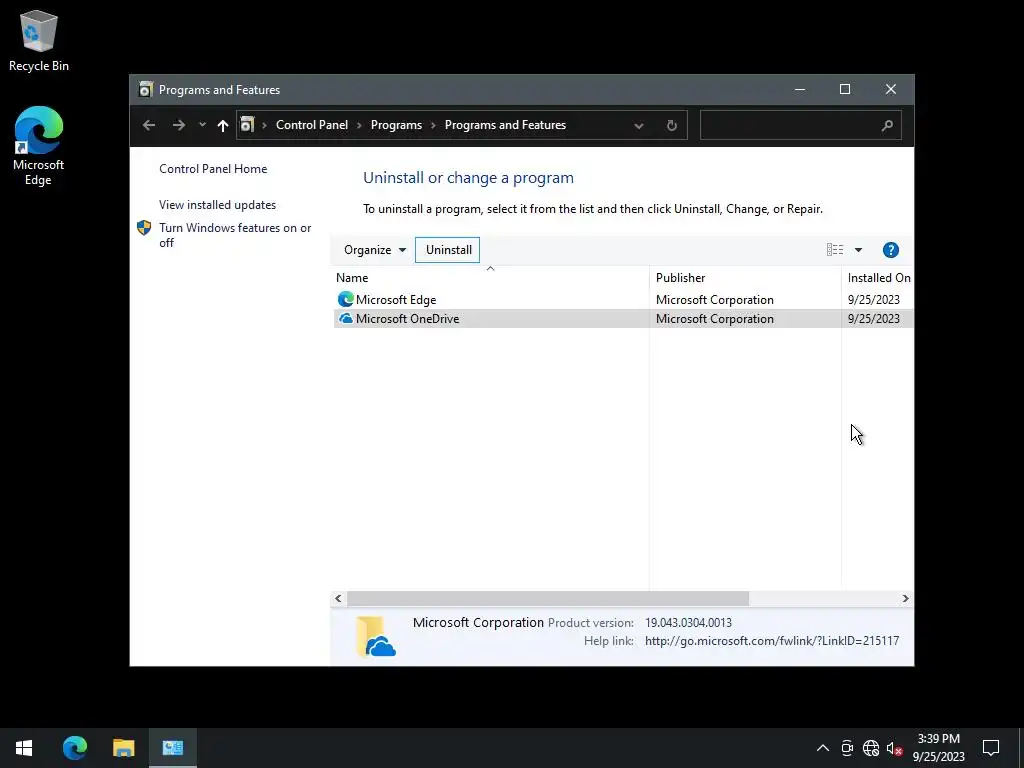Open the Organize dropdown menu
This screenshot has width=1024, height=768.
375,249
